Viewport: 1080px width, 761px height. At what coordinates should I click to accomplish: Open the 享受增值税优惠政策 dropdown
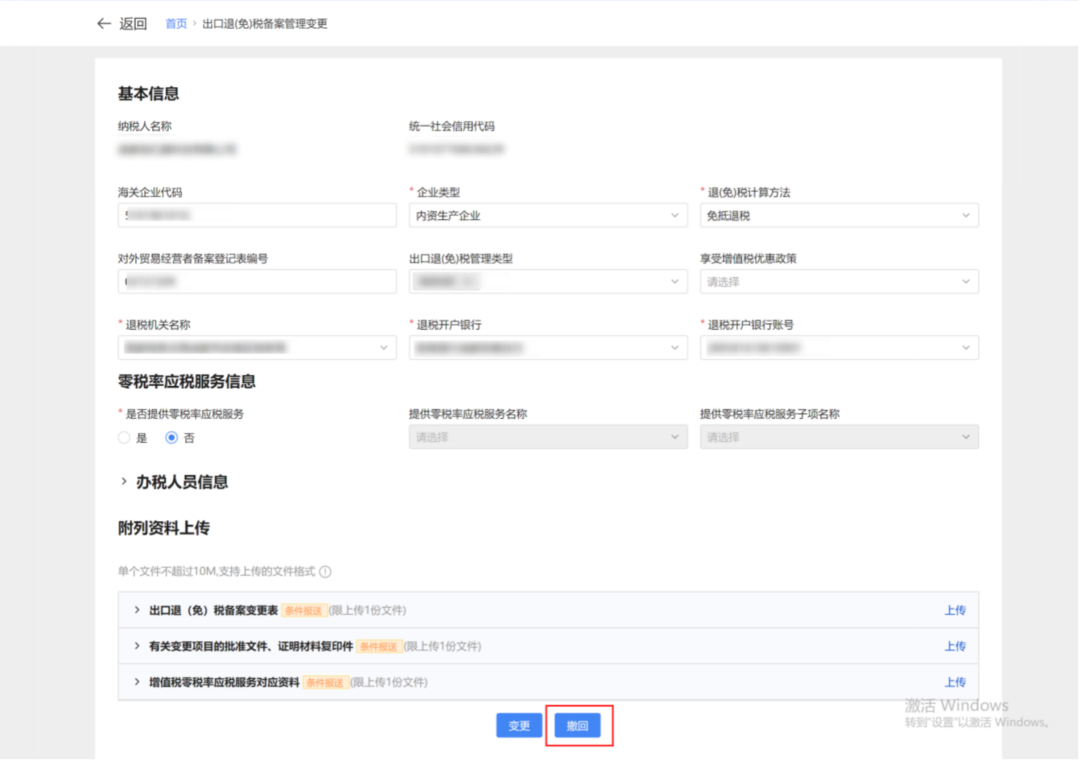tap(838, 282)
